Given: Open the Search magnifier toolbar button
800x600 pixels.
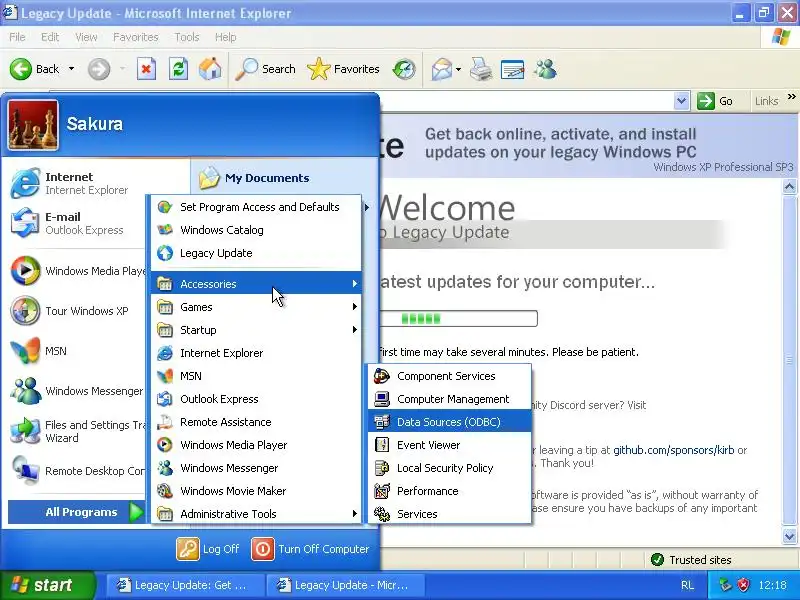Looking at the screenshot, I should (x=265, y=69).
